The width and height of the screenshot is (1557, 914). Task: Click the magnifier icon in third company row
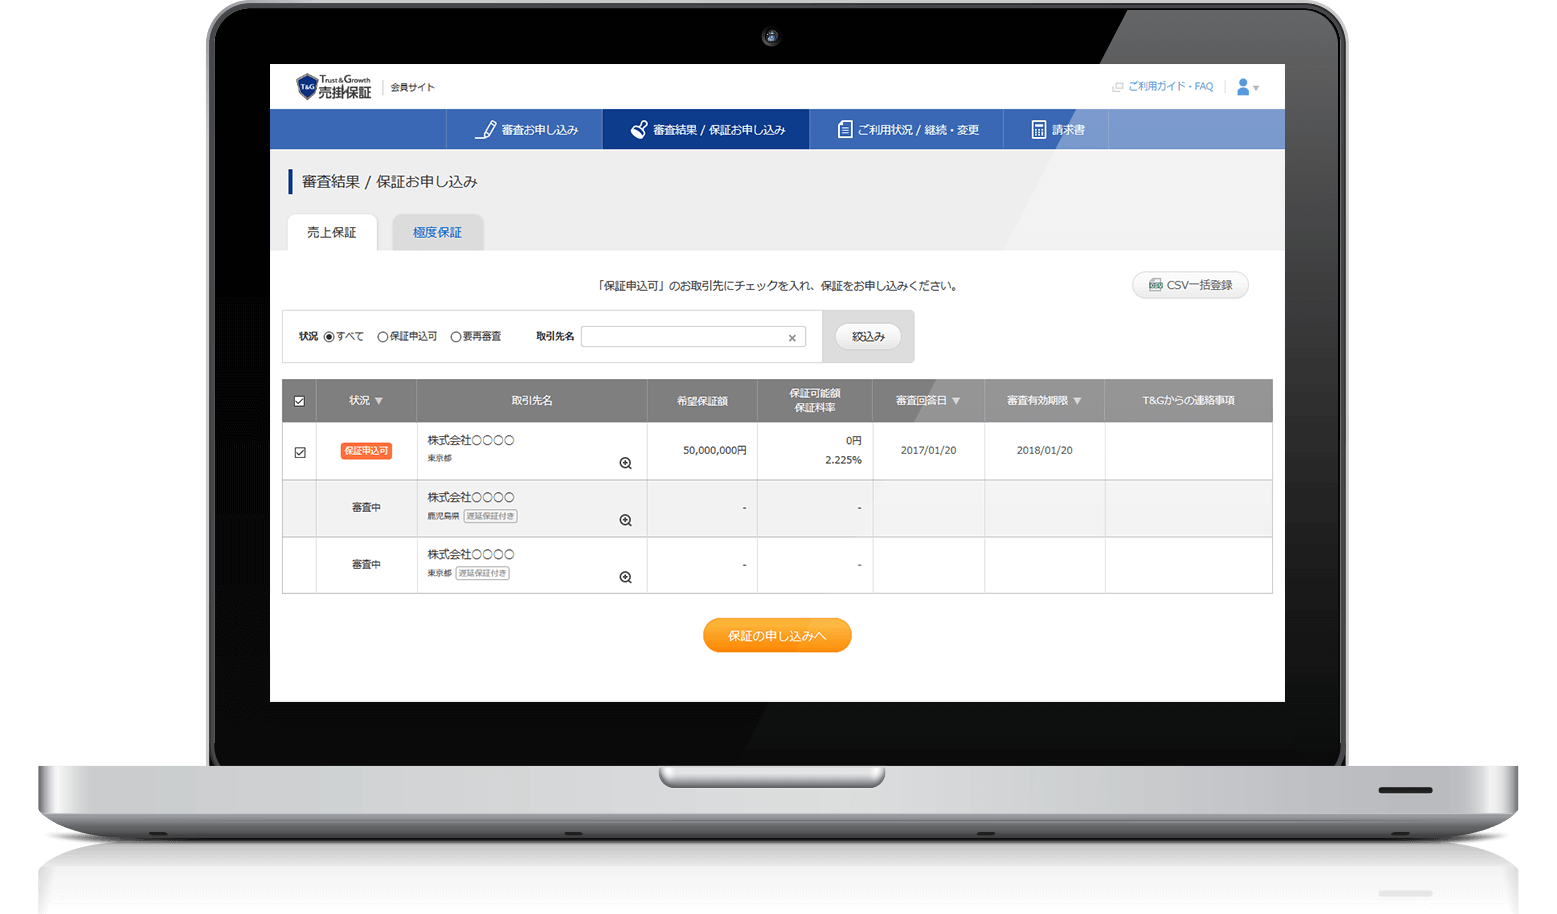point(625,577)
